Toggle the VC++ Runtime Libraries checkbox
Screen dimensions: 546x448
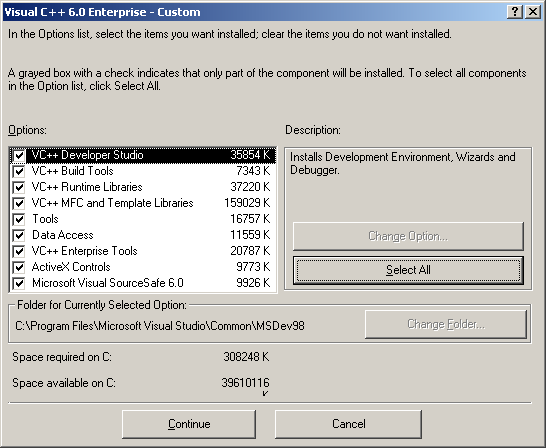pos(18,187)
